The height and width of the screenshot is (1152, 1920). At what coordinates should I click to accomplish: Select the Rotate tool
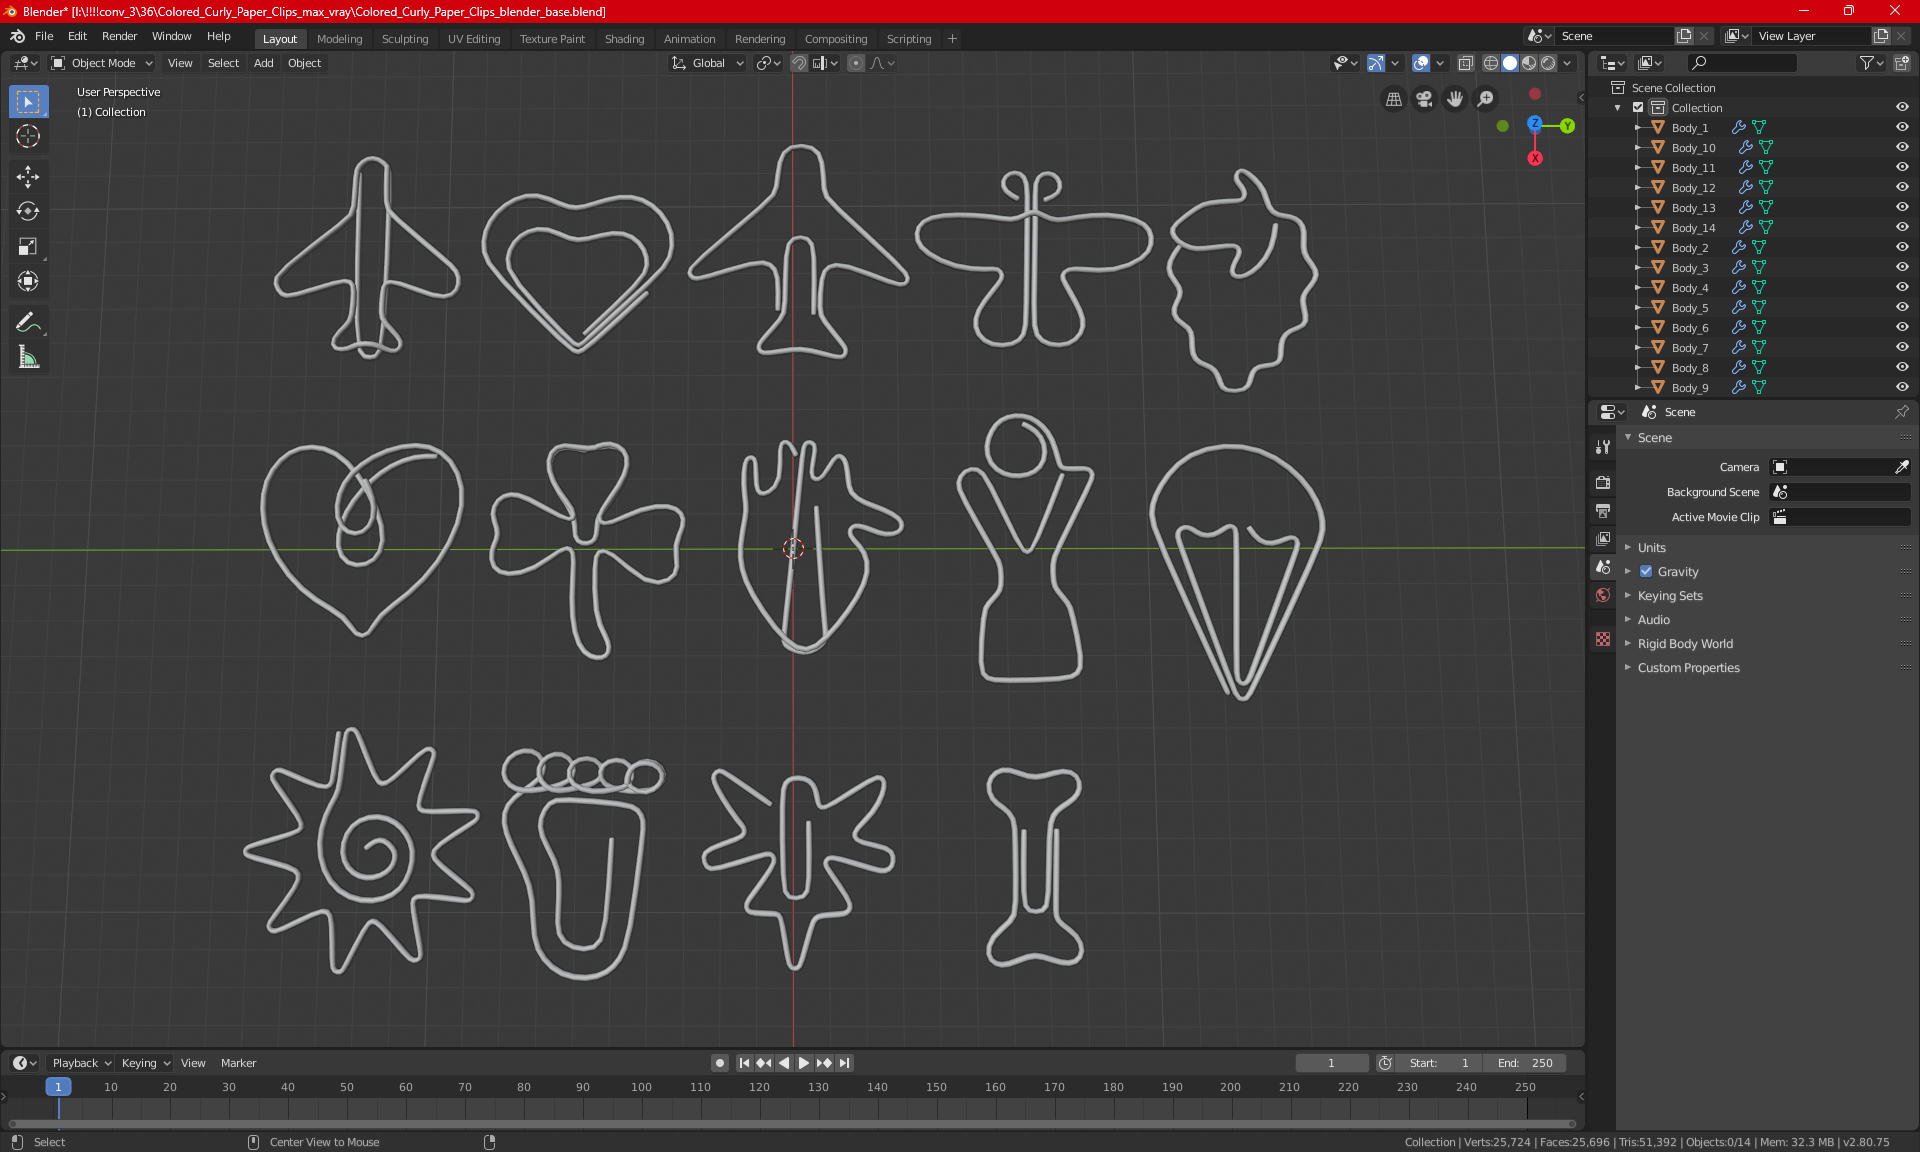click(x=28, y=212)
